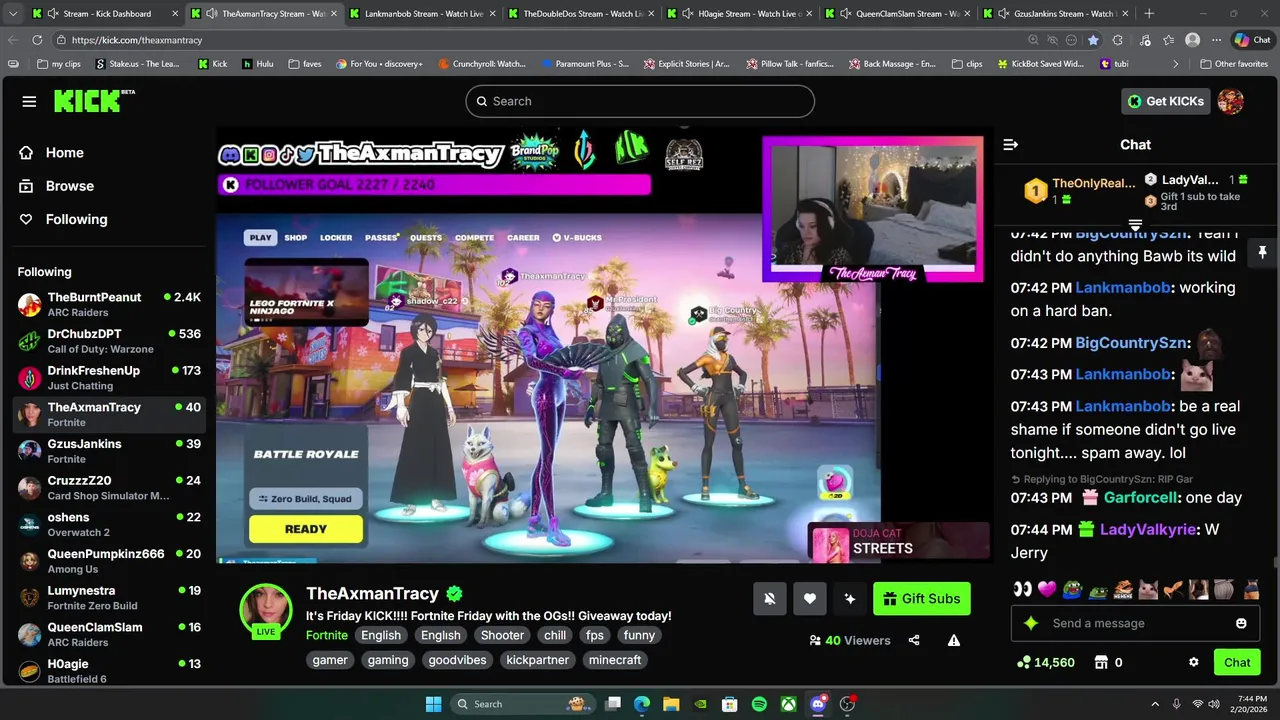Open Browse in sidebar

56,186
